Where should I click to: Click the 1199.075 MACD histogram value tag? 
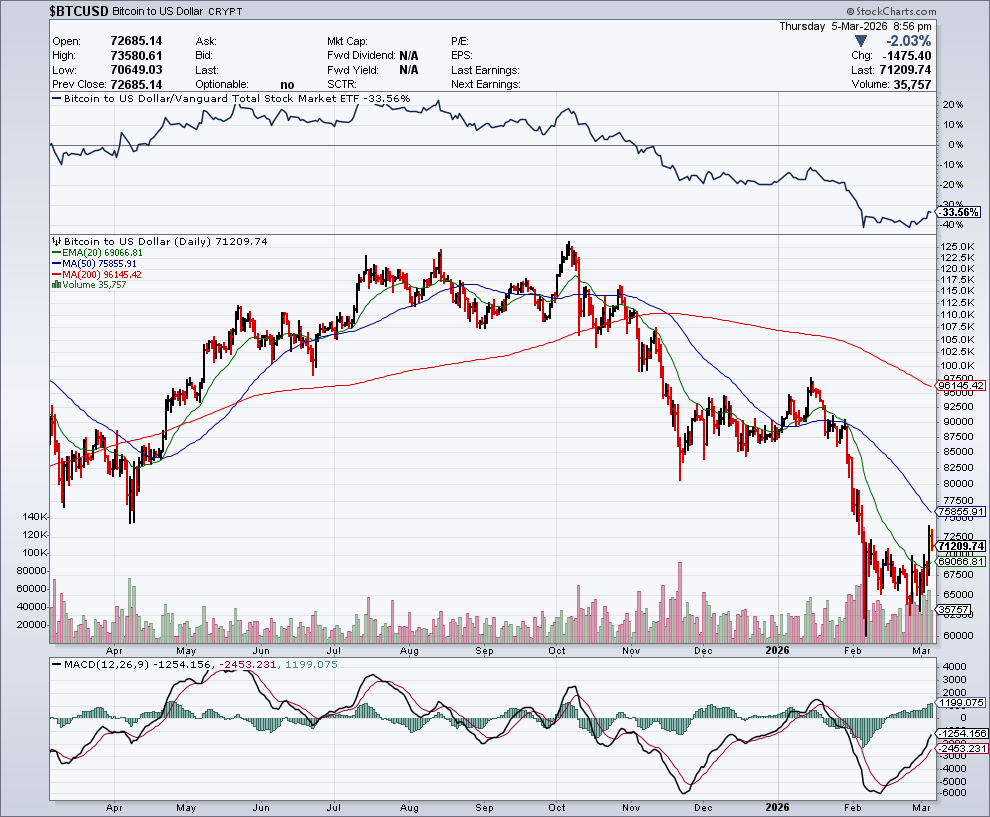[962, 703]
